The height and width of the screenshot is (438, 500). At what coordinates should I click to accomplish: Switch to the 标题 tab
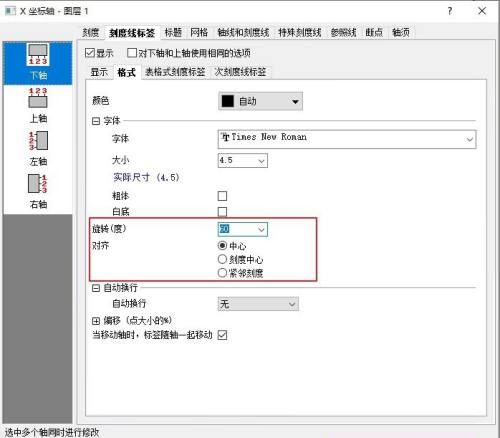point(173,32)
